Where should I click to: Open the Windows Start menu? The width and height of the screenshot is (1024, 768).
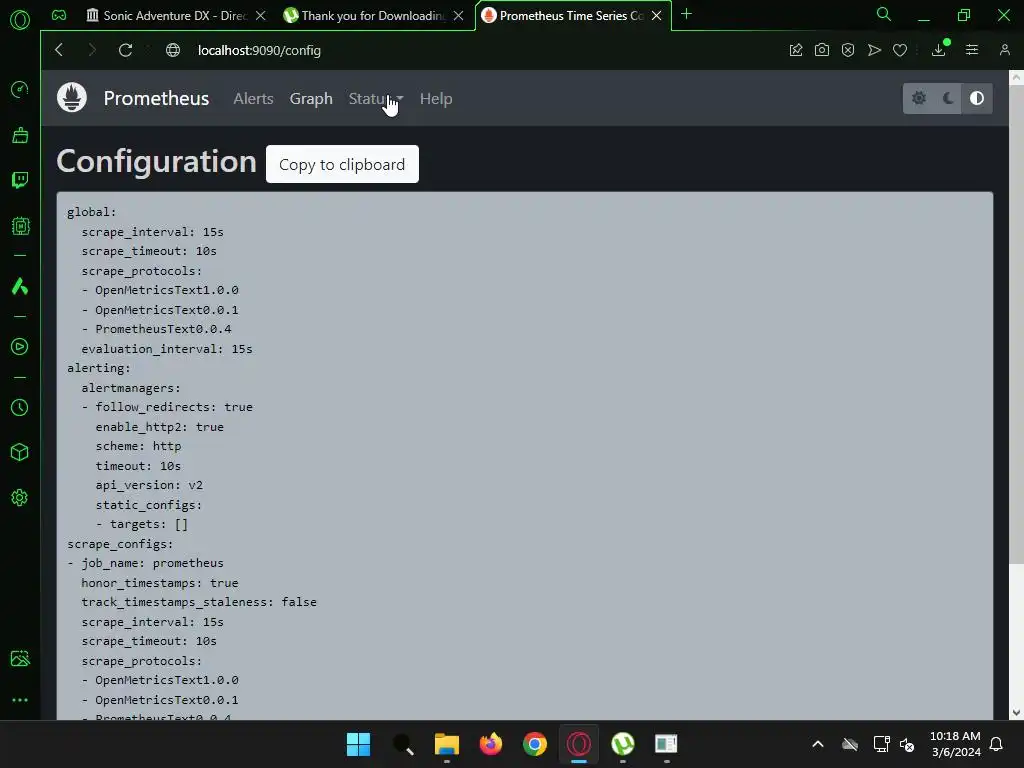tap(358, 744)
